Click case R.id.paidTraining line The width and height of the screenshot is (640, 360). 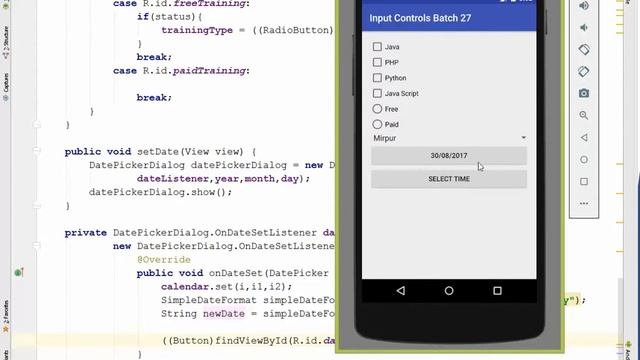(181, 71)
